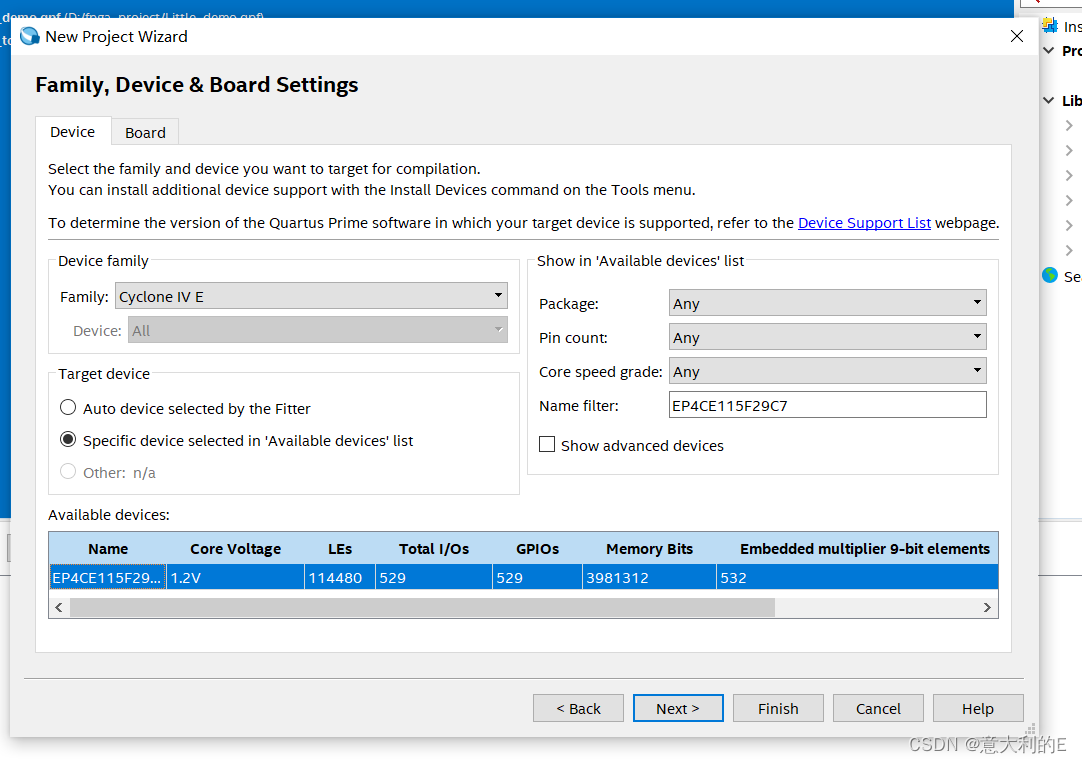This screenshot has width=1082, height=763.
Task: Select the Device tab
Action: click(x=72, y=132)
